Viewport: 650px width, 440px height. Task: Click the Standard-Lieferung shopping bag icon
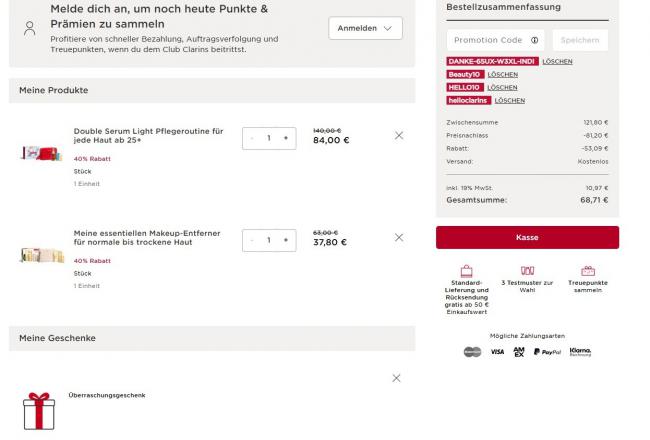coord(466,271)
